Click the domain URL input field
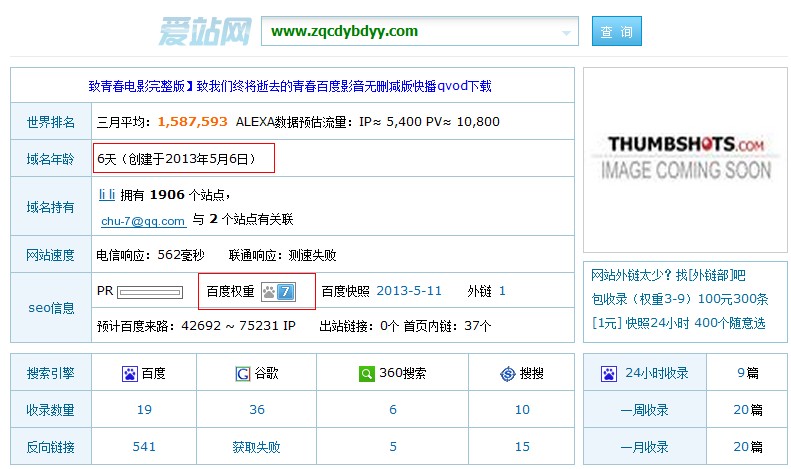This screenshot has height=469, width=791. pyautogui.click(x=410, y=31)
